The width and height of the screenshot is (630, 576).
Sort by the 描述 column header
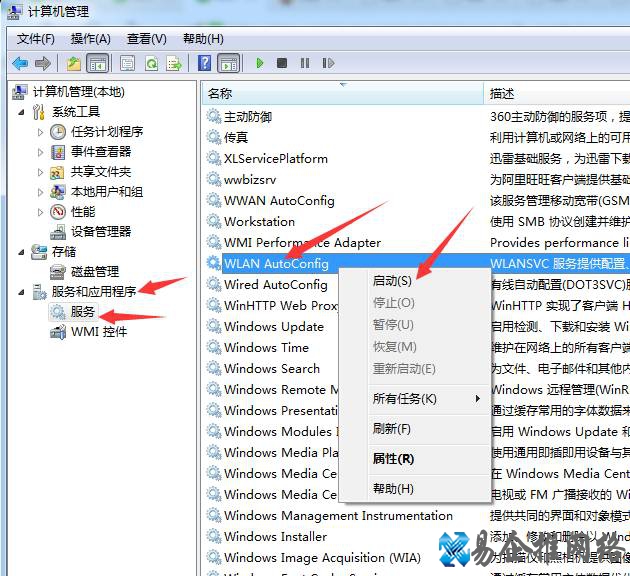[x=557, y=94]
